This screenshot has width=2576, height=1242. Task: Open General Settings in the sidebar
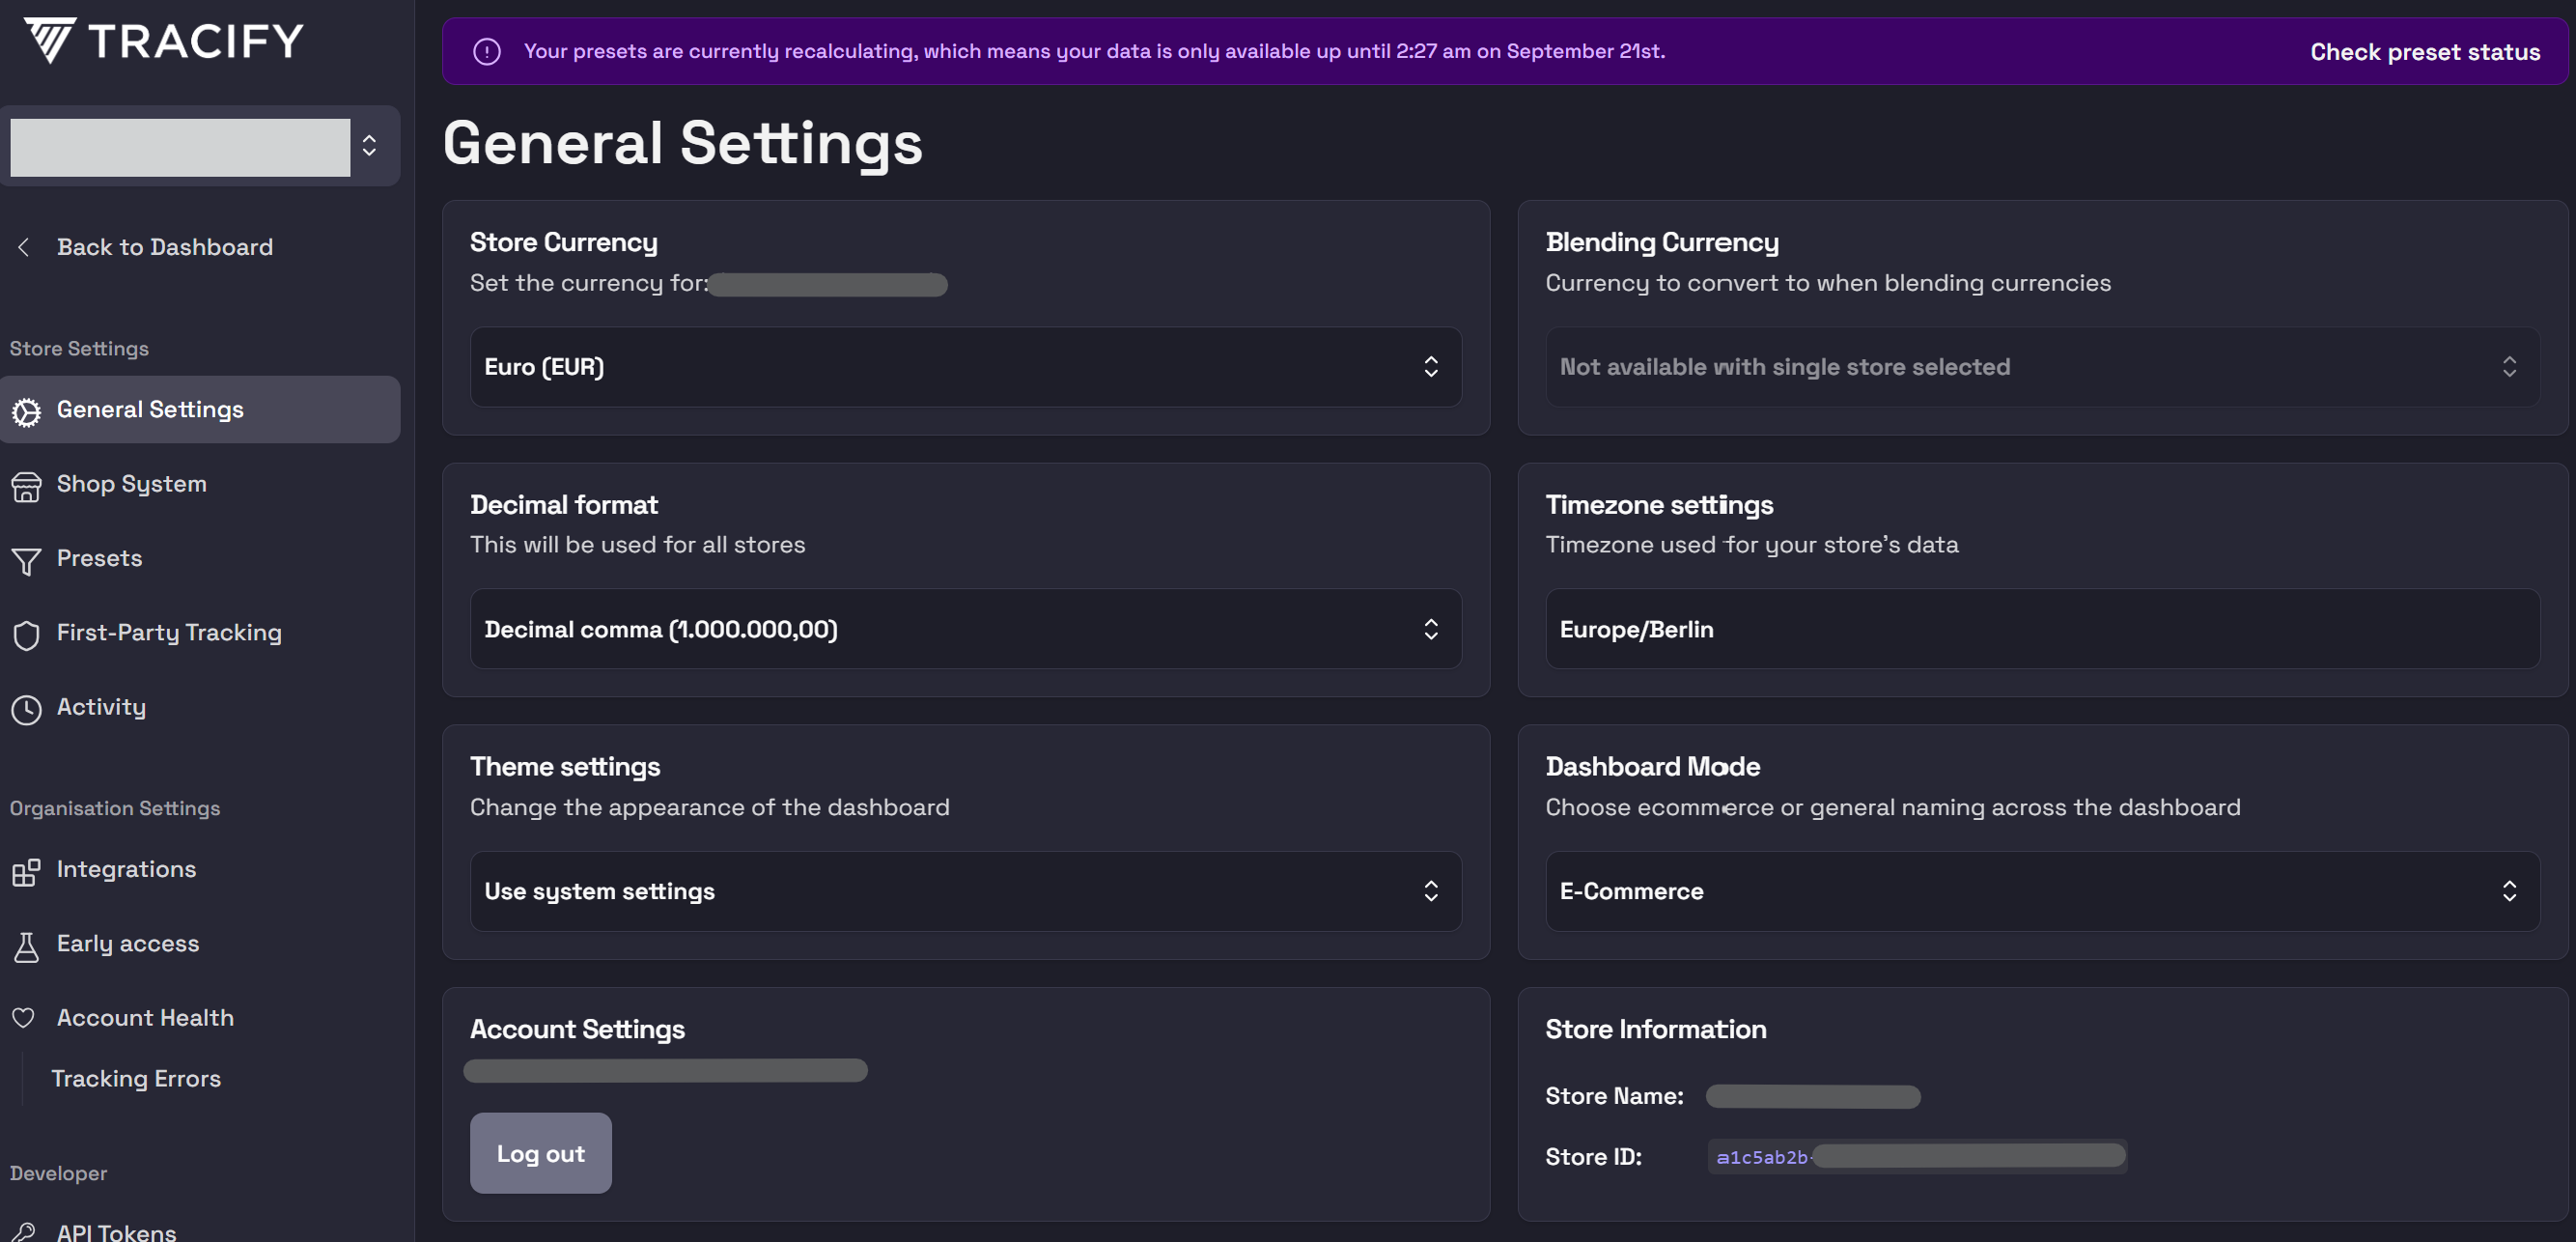200,410
